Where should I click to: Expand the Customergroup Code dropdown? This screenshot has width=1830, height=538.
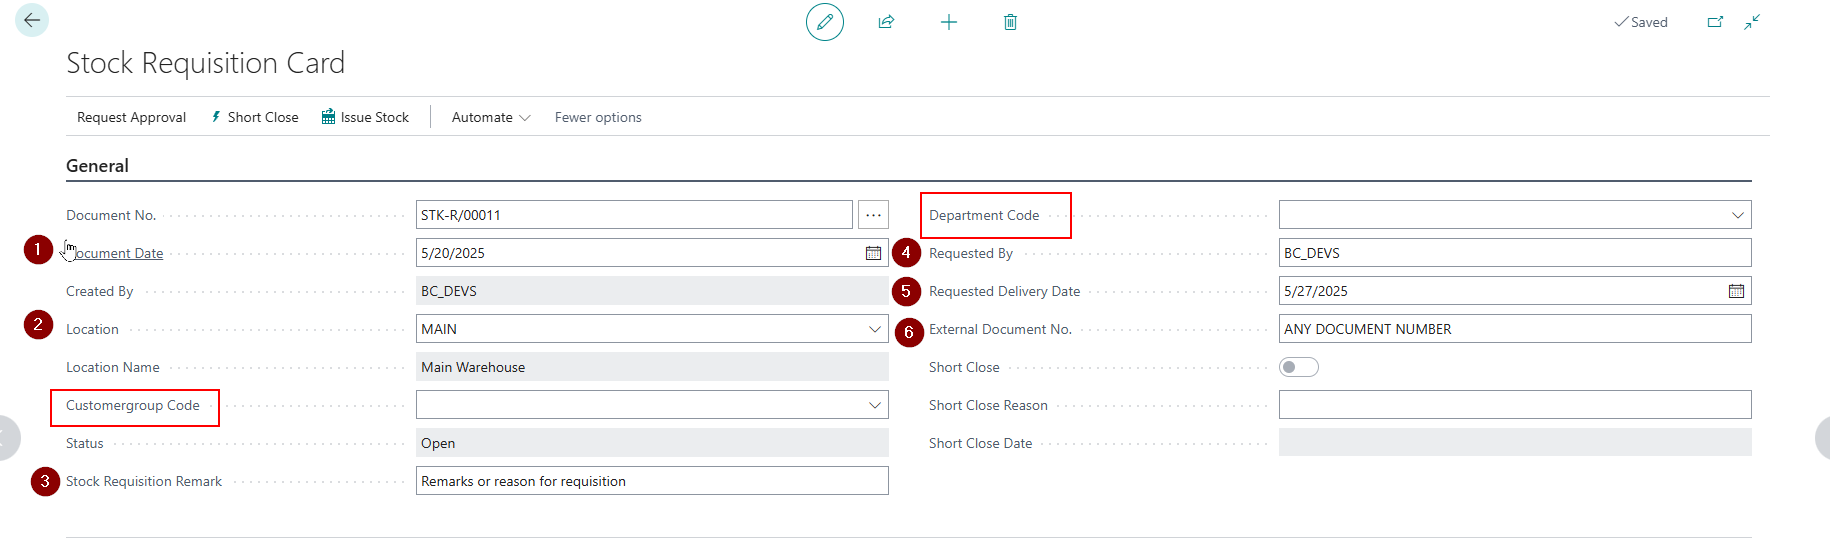coord(875,405)
